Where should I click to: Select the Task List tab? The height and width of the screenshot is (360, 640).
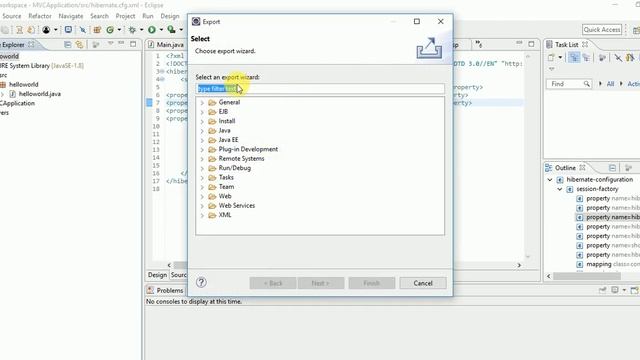click(x=567, y=44)
